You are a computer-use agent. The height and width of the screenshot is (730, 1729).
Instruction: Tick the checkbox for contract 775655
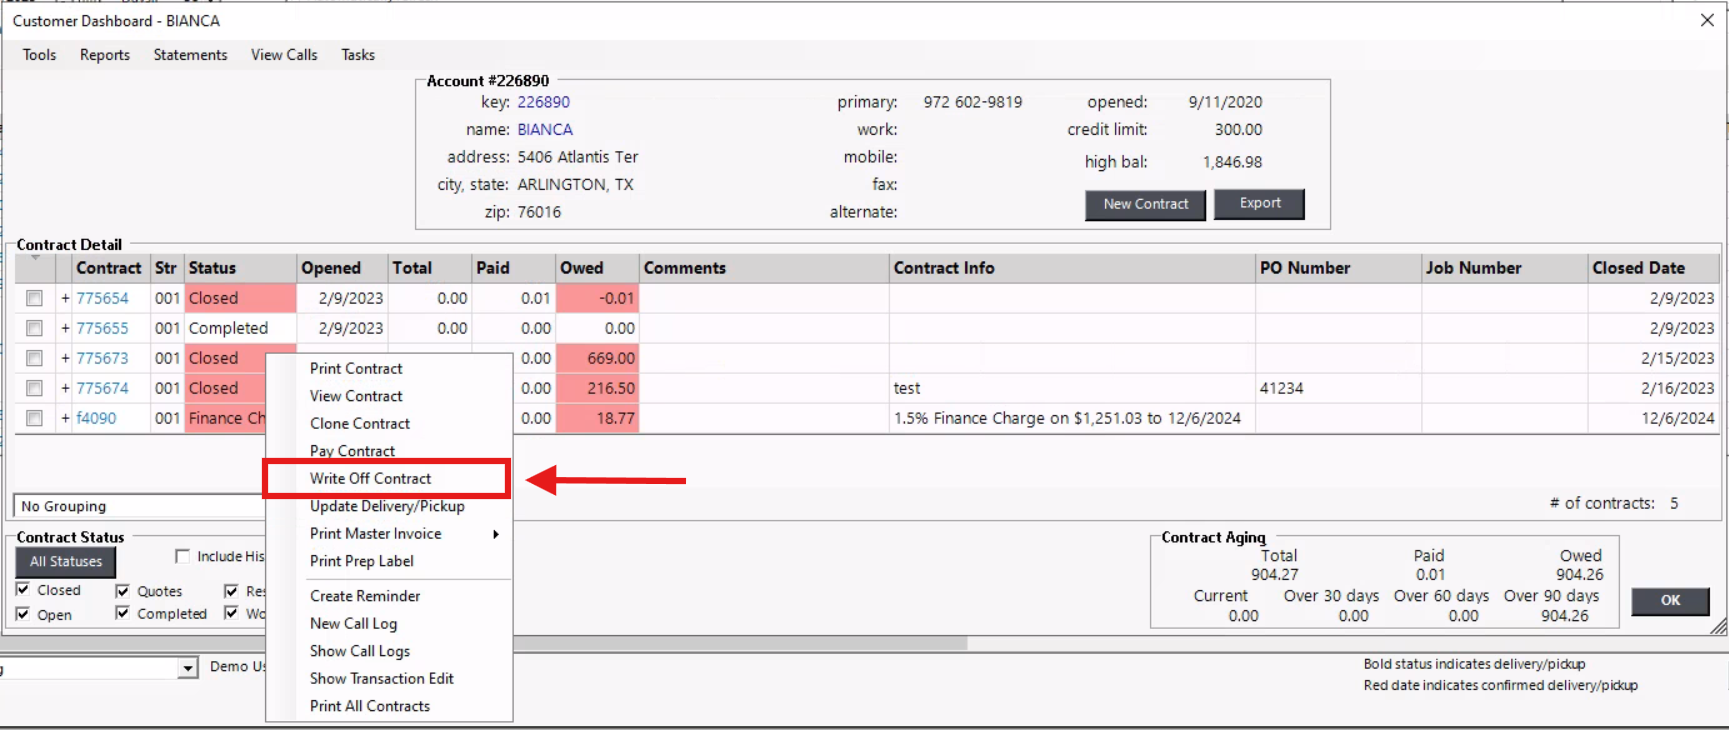pos(35,328)
